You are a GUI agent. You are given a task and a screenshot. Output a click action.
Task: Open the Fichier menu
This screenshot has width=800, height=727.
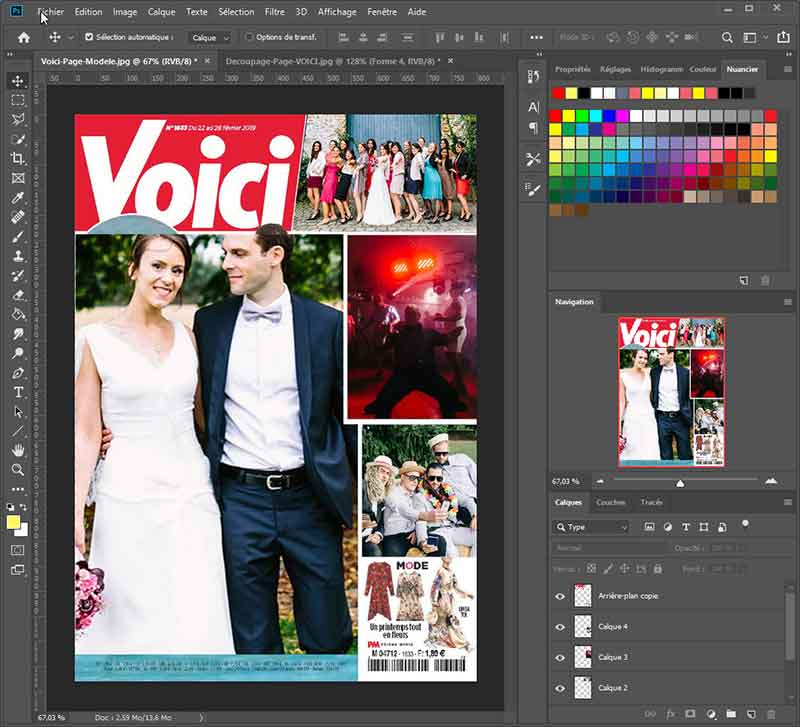(x=51, y=11)
